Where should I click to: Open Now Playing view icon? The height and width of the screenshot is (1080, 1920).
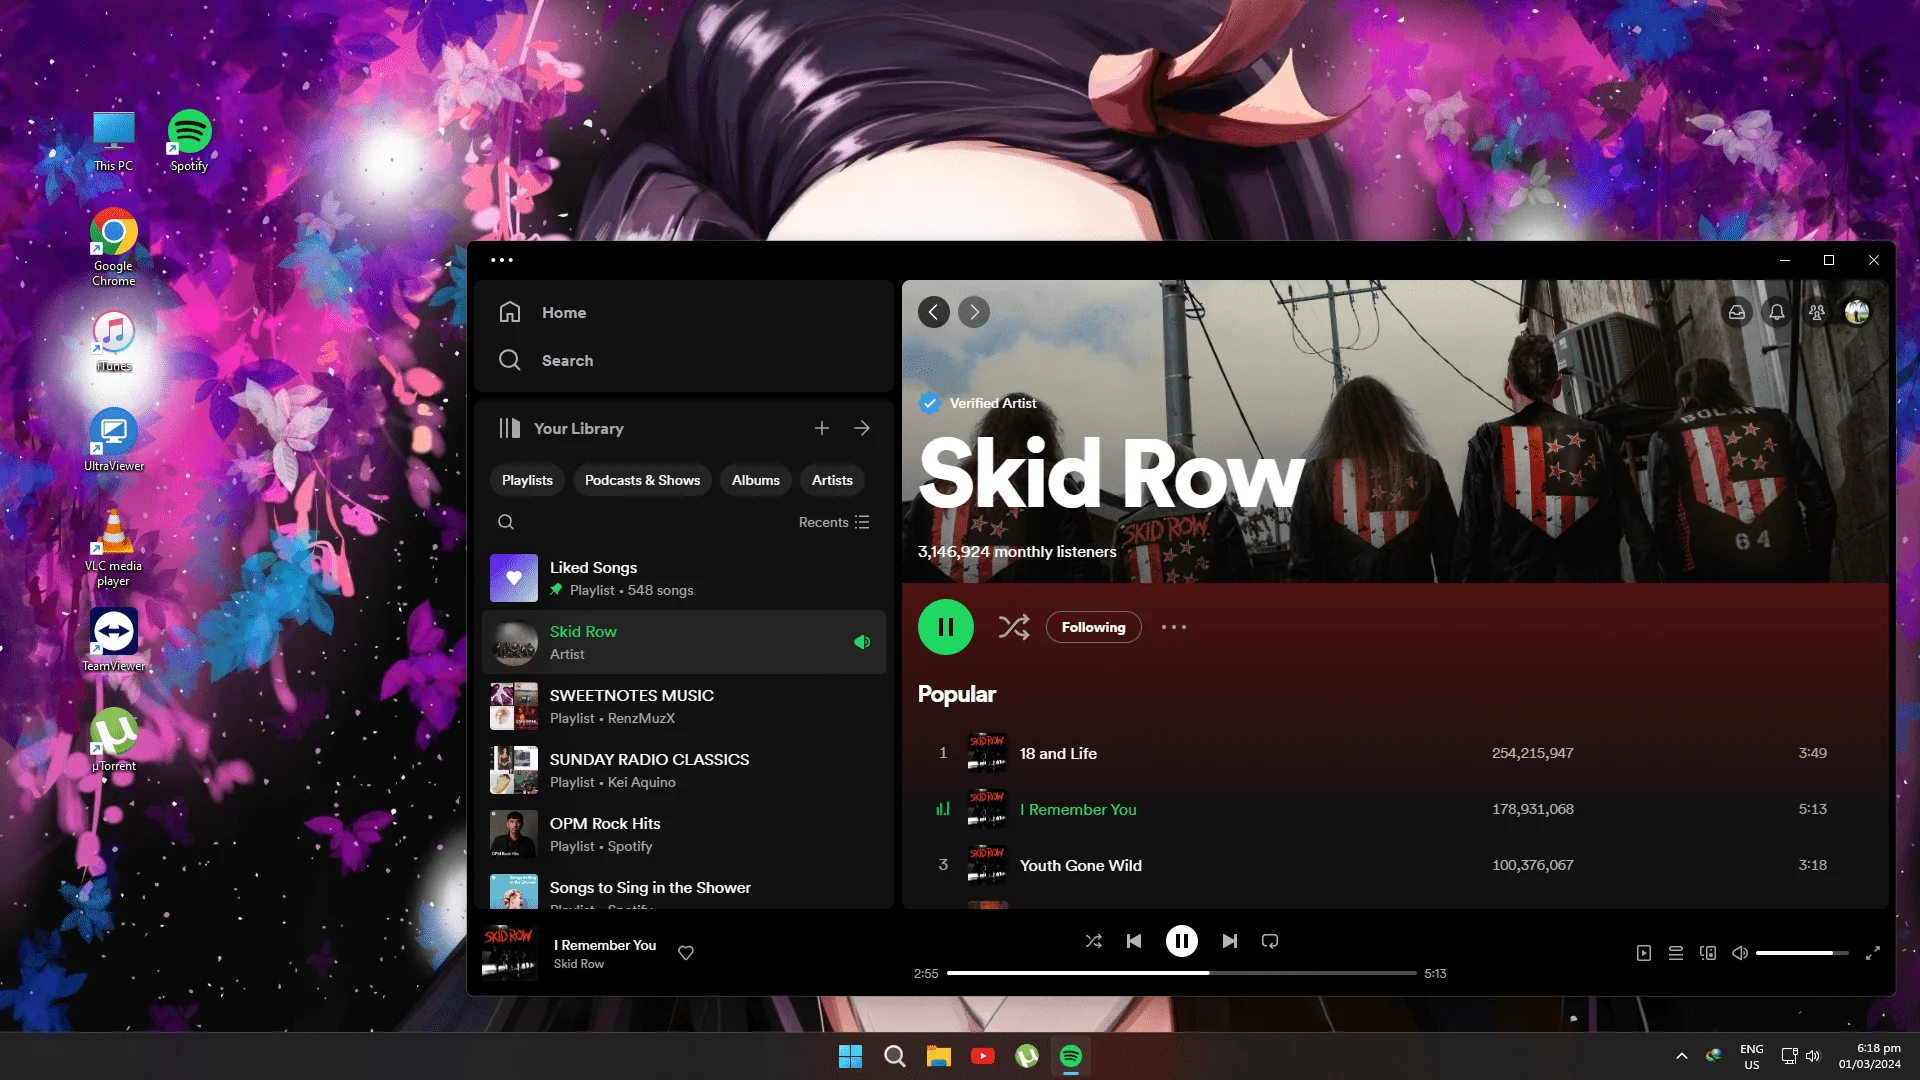1644,953
